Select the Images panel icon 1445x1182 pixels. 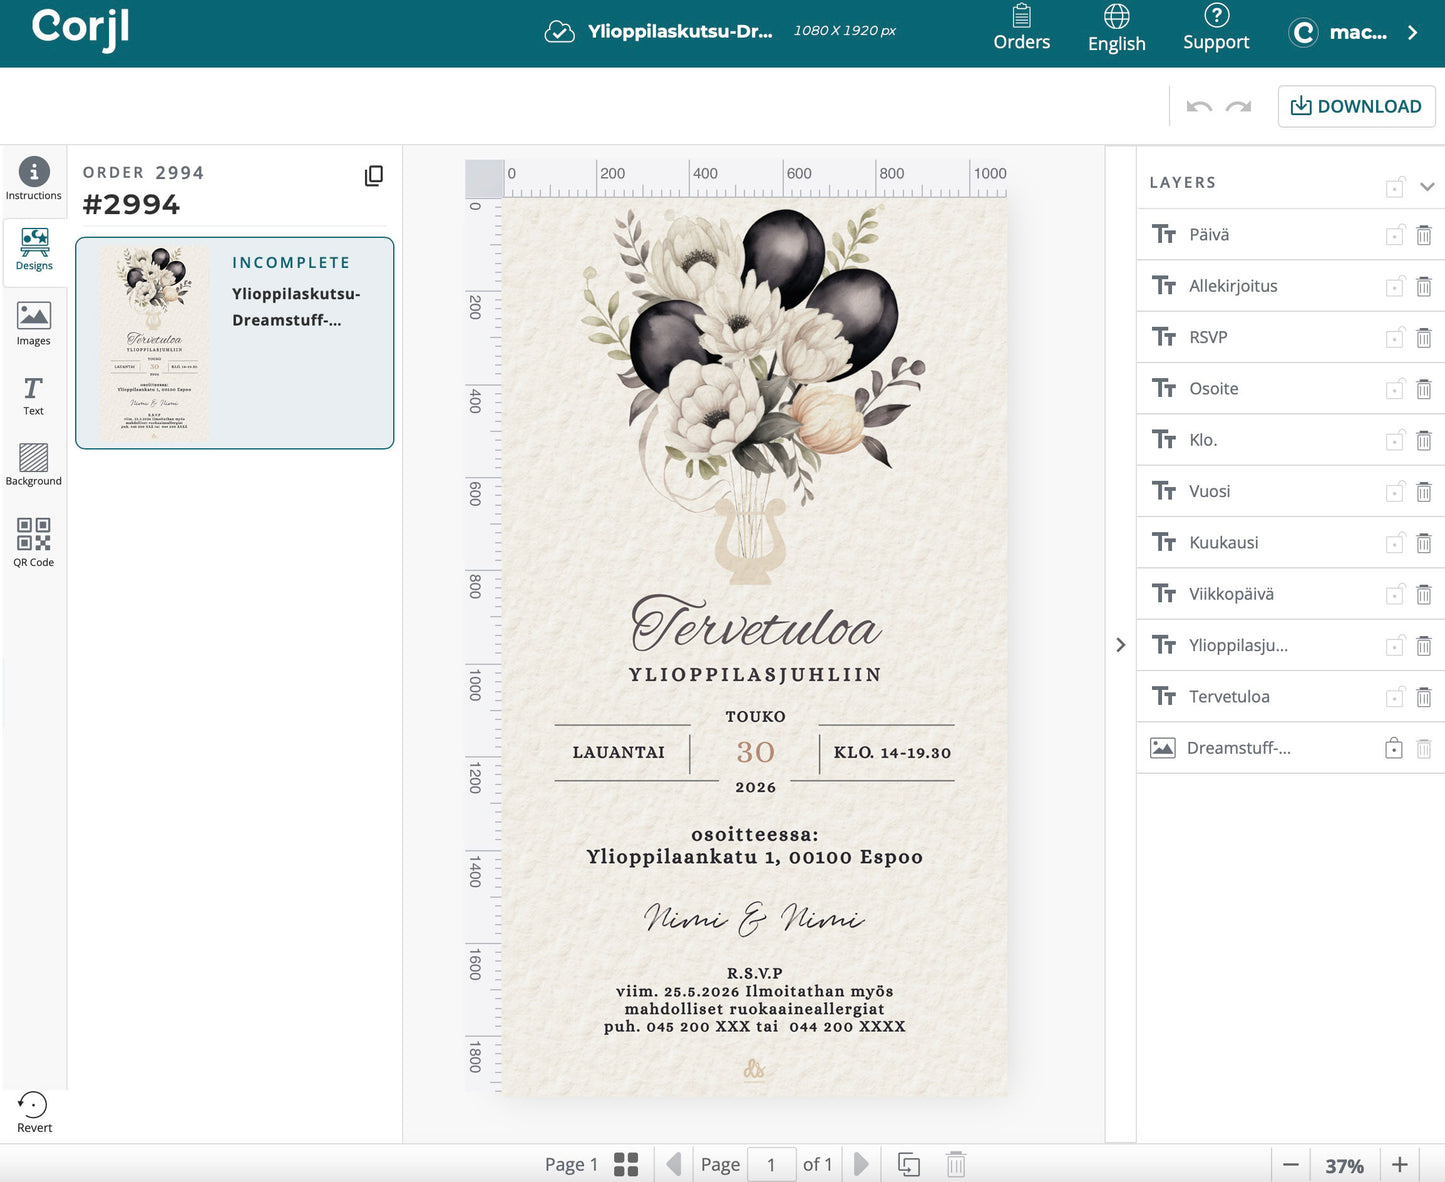(34, 322)
